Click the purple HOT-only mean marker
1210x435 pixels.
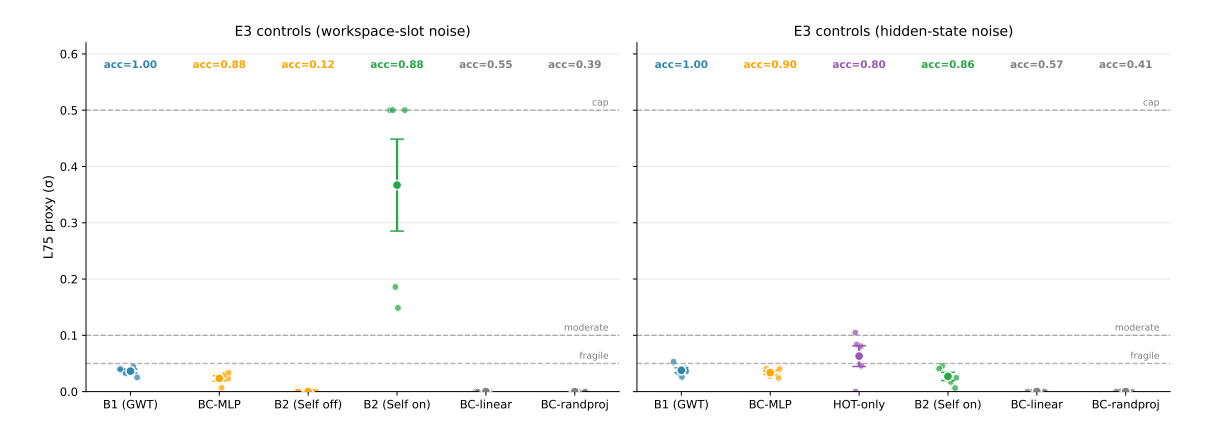(859, 356)
